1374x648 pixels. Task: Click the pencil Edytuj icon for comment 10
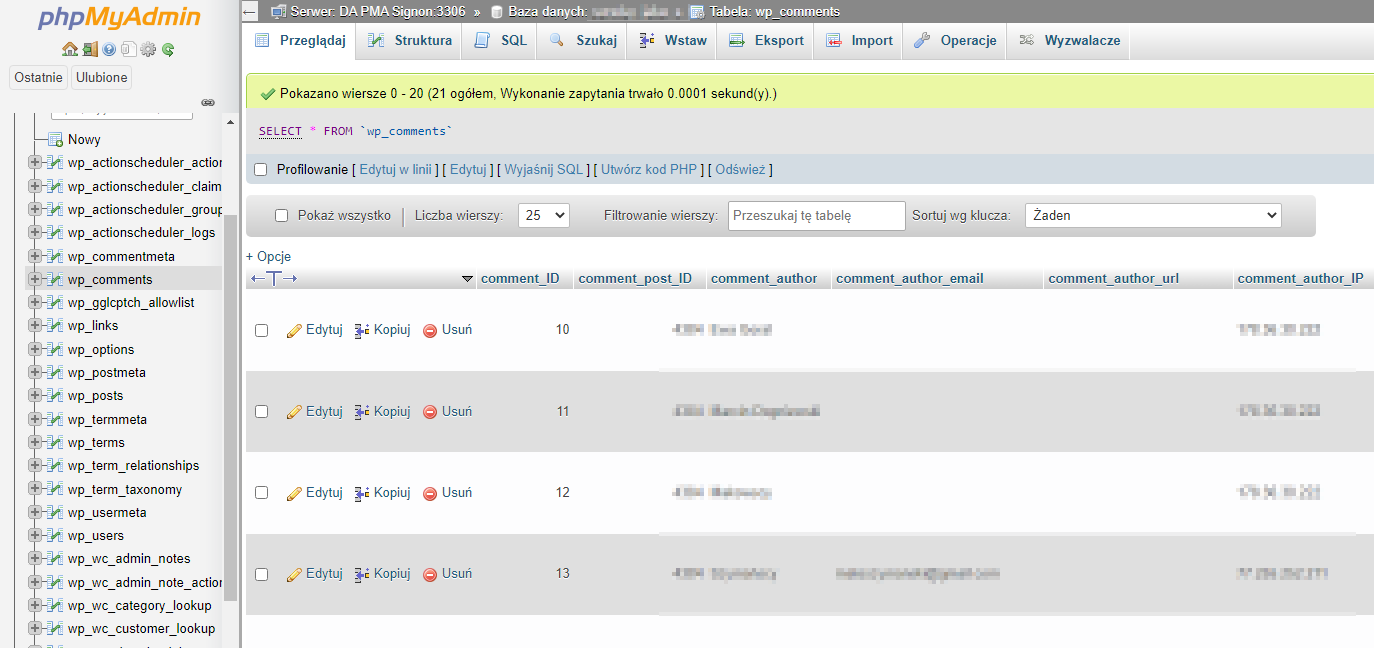294,330
